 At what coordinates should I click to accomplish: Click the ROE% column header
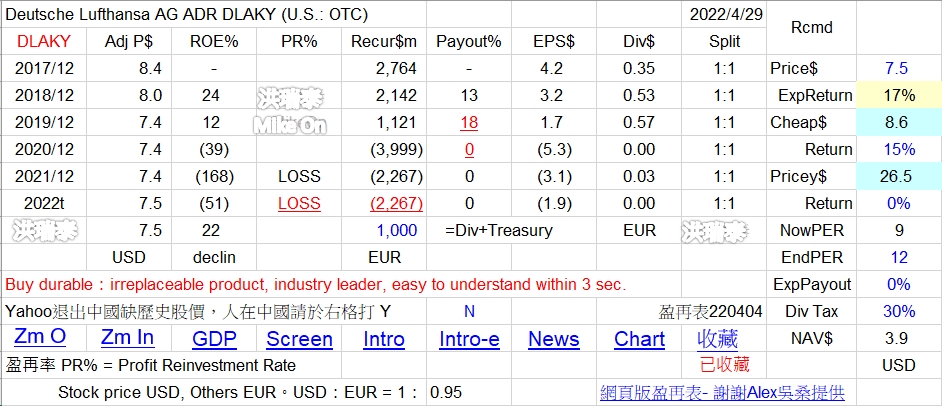[214, 41]
